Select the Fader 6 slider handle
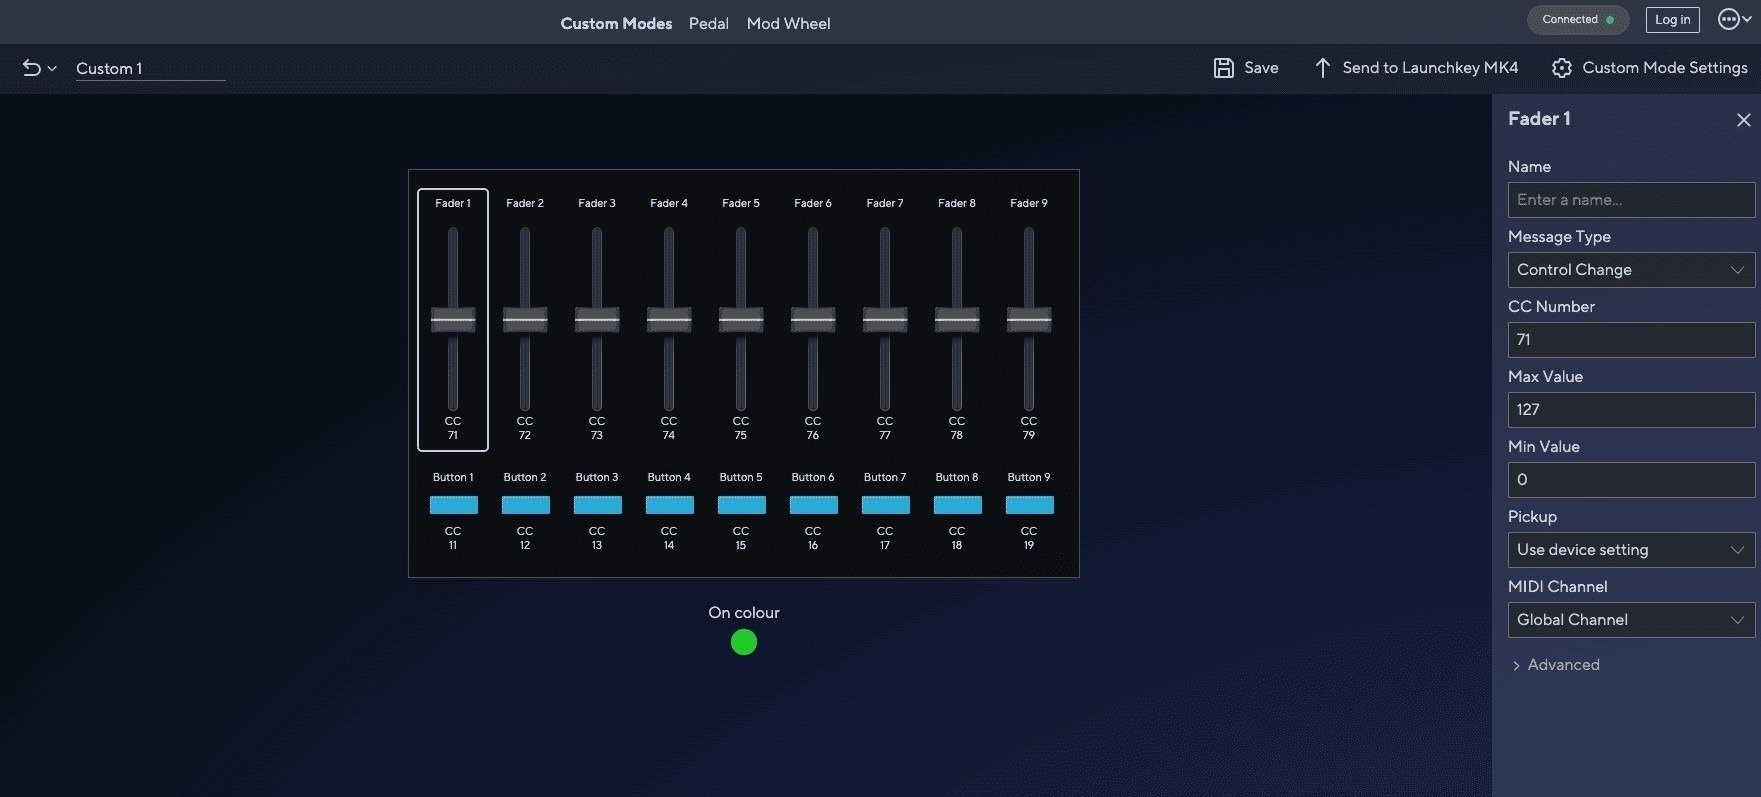Image resolution: width=1761 pixels, height=797 pixels. 813,320
